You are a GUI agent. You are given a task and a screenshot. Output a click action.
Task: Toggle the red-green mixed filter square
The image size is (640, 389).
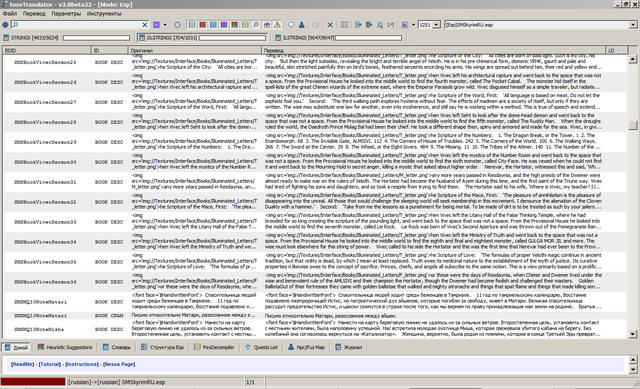pos(235,25)
